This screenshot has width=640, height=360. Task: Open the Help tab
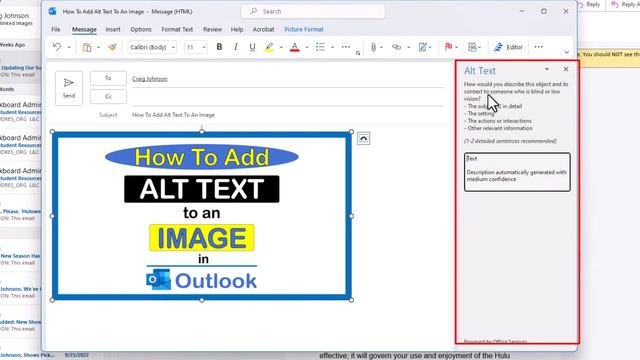(237, 29)
